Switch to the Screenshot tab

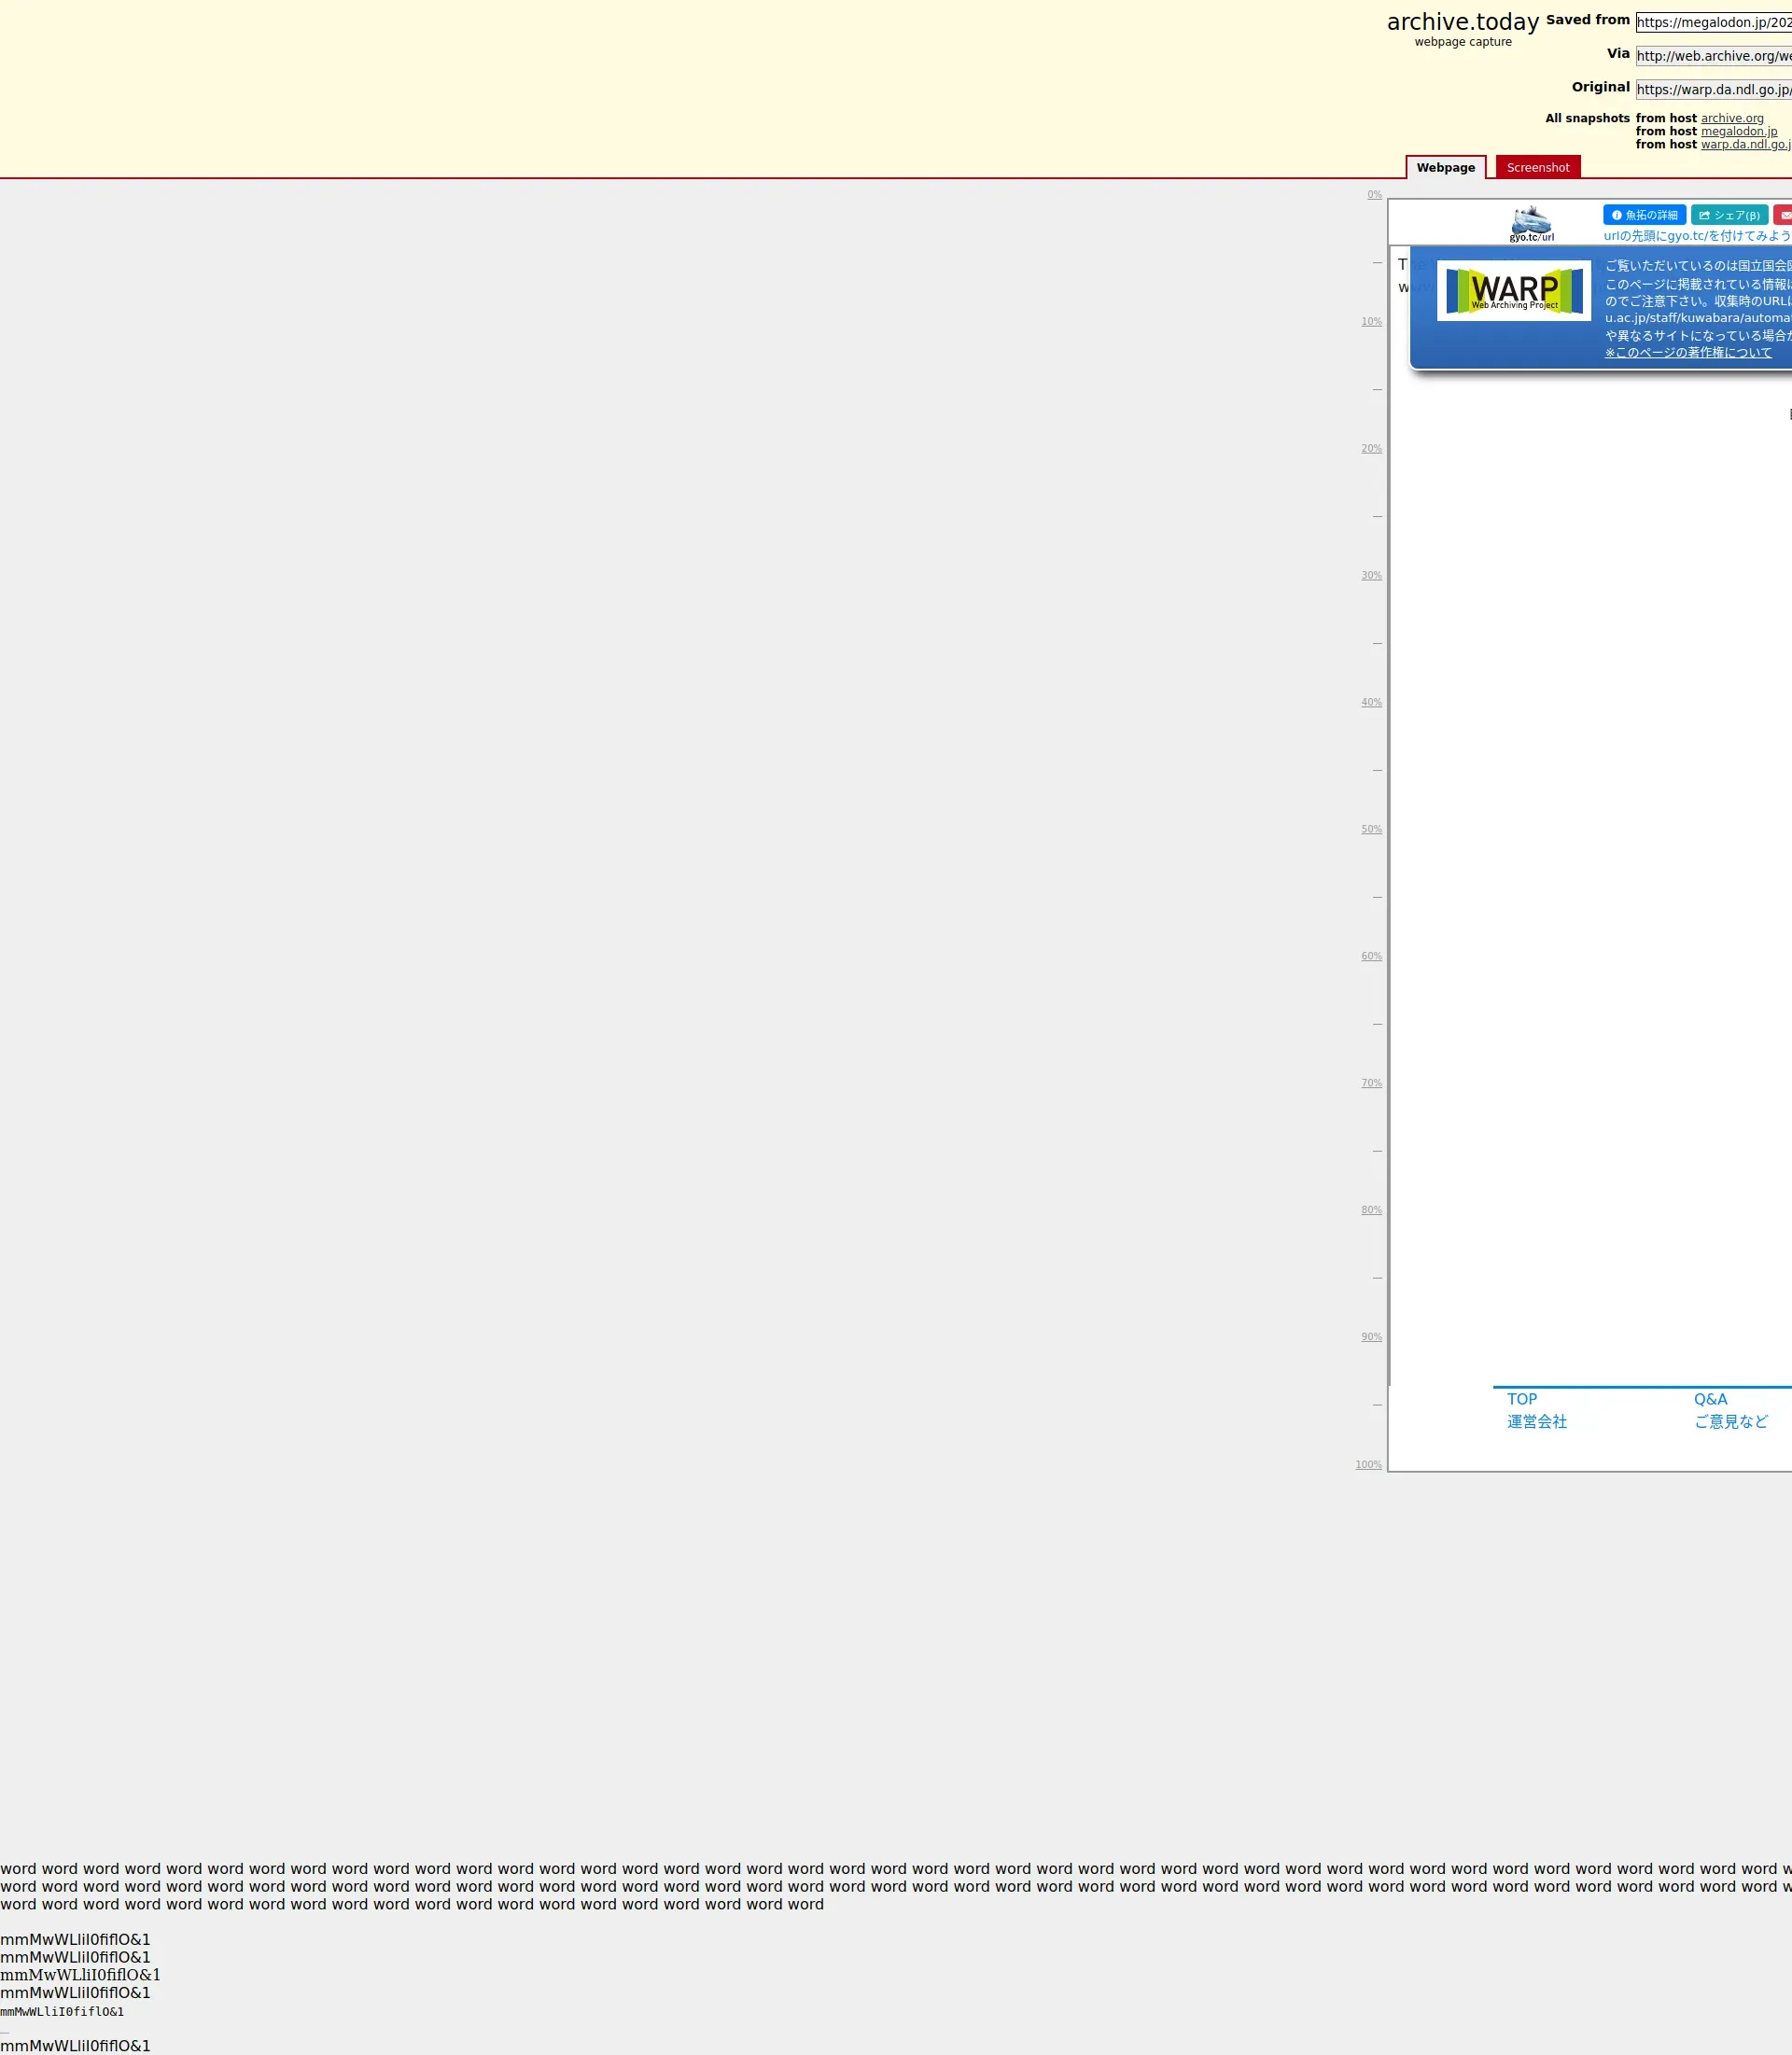tap(1537, 168)
